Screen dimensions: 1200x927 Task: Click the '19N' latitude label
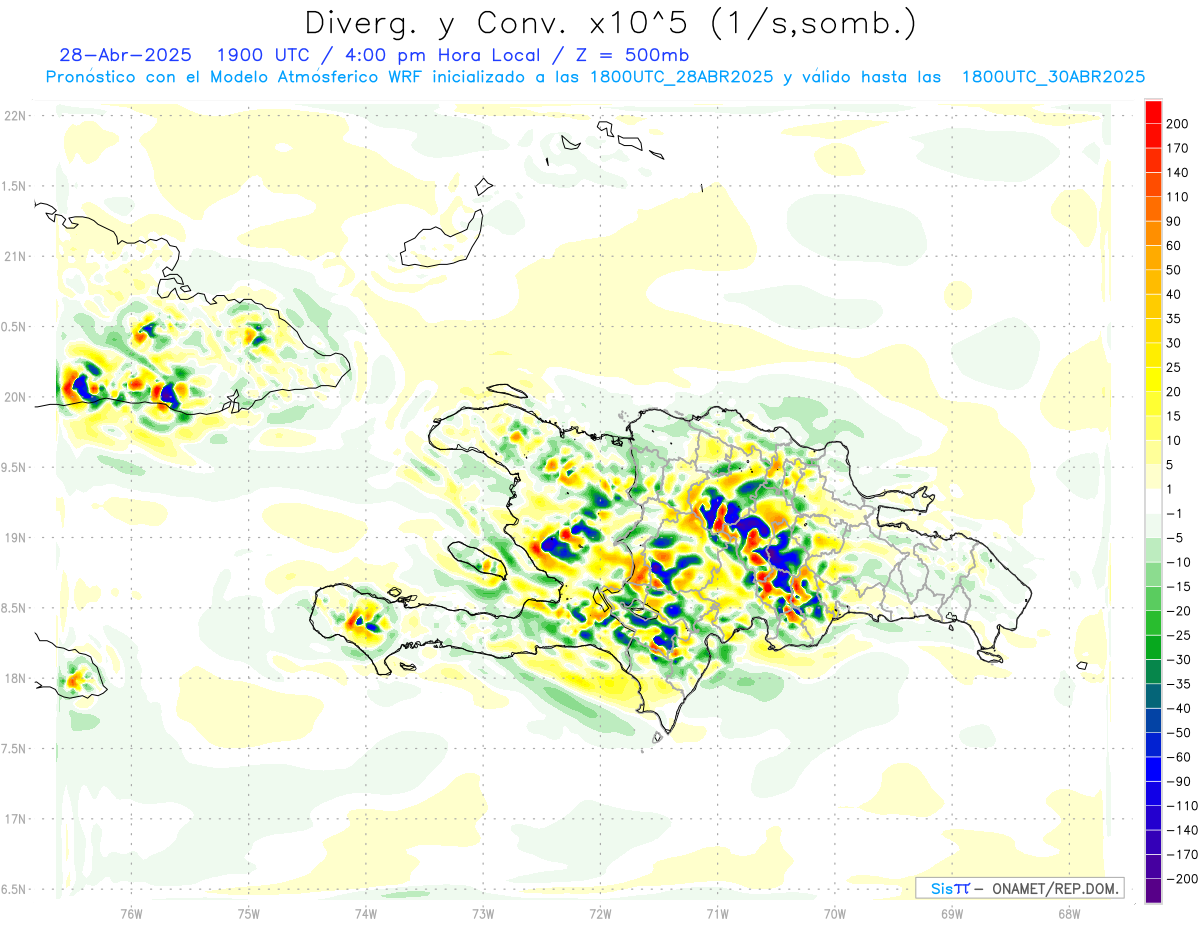15,537
